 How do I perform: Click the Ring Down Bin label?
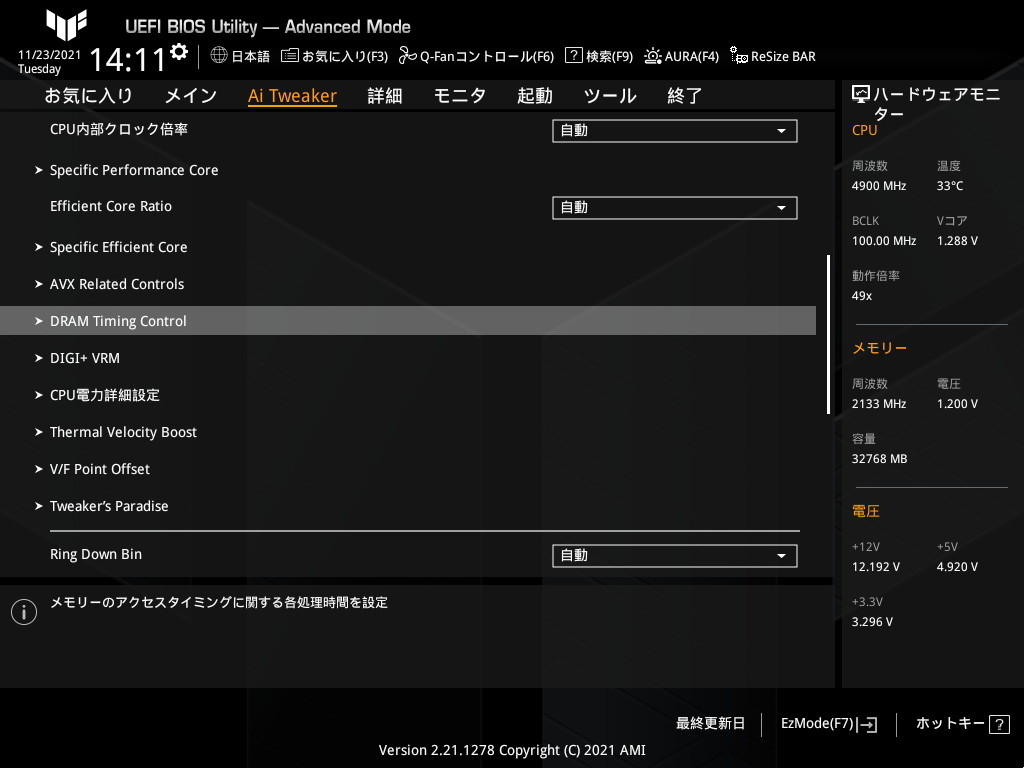pyautogui.click(x=96, y=554)
